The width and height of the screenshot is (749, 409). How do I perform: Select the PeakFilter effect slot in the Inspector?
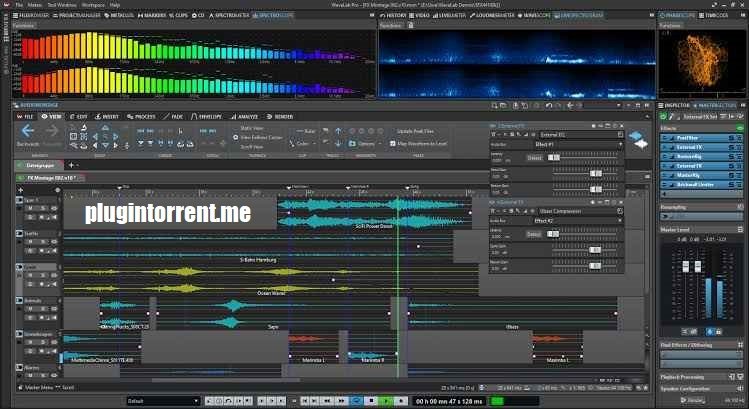tap(701, 138)
